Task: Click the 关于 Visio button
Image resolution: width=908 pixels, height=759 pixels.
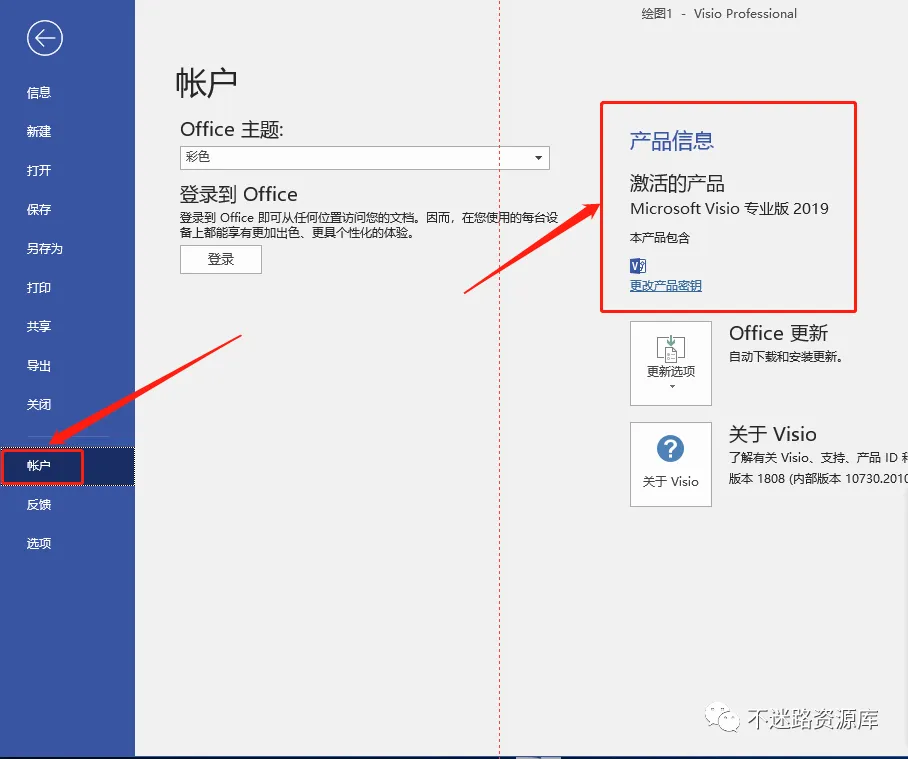Action: click(671, 464)
